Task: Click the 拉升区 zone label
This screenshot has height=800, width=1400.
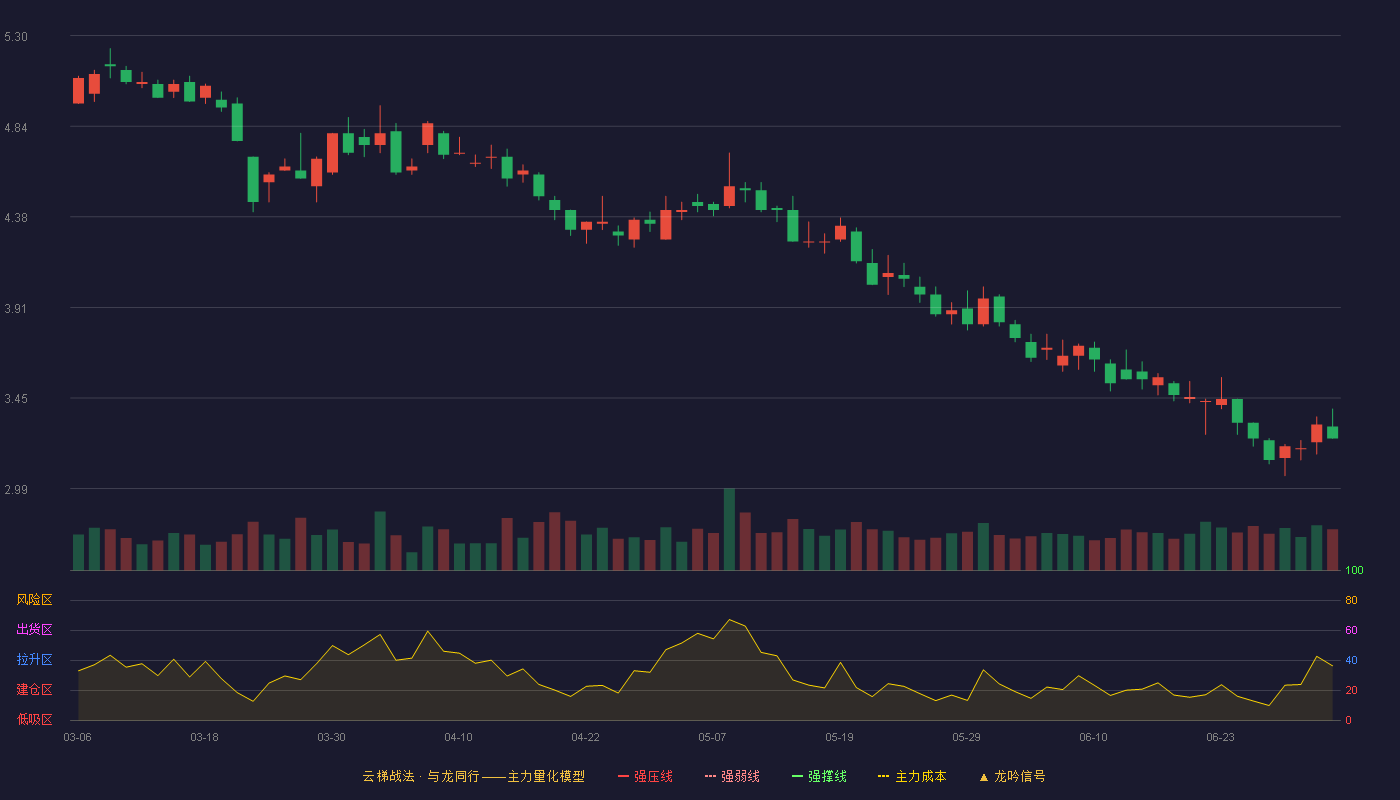Action: (x=34, y=660)
